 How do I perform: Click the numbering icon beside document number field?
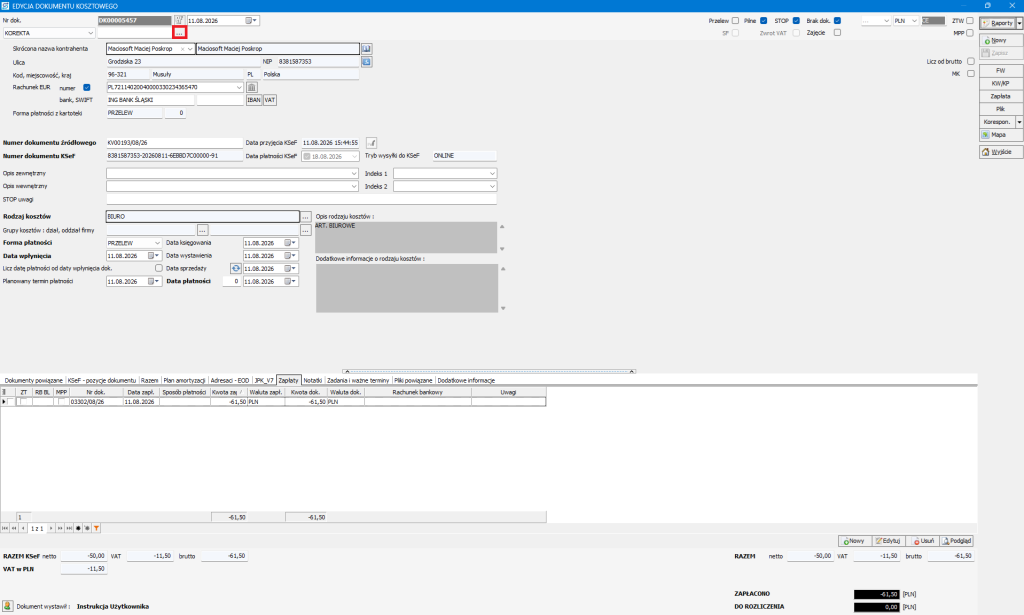click(x=179, y=20)
